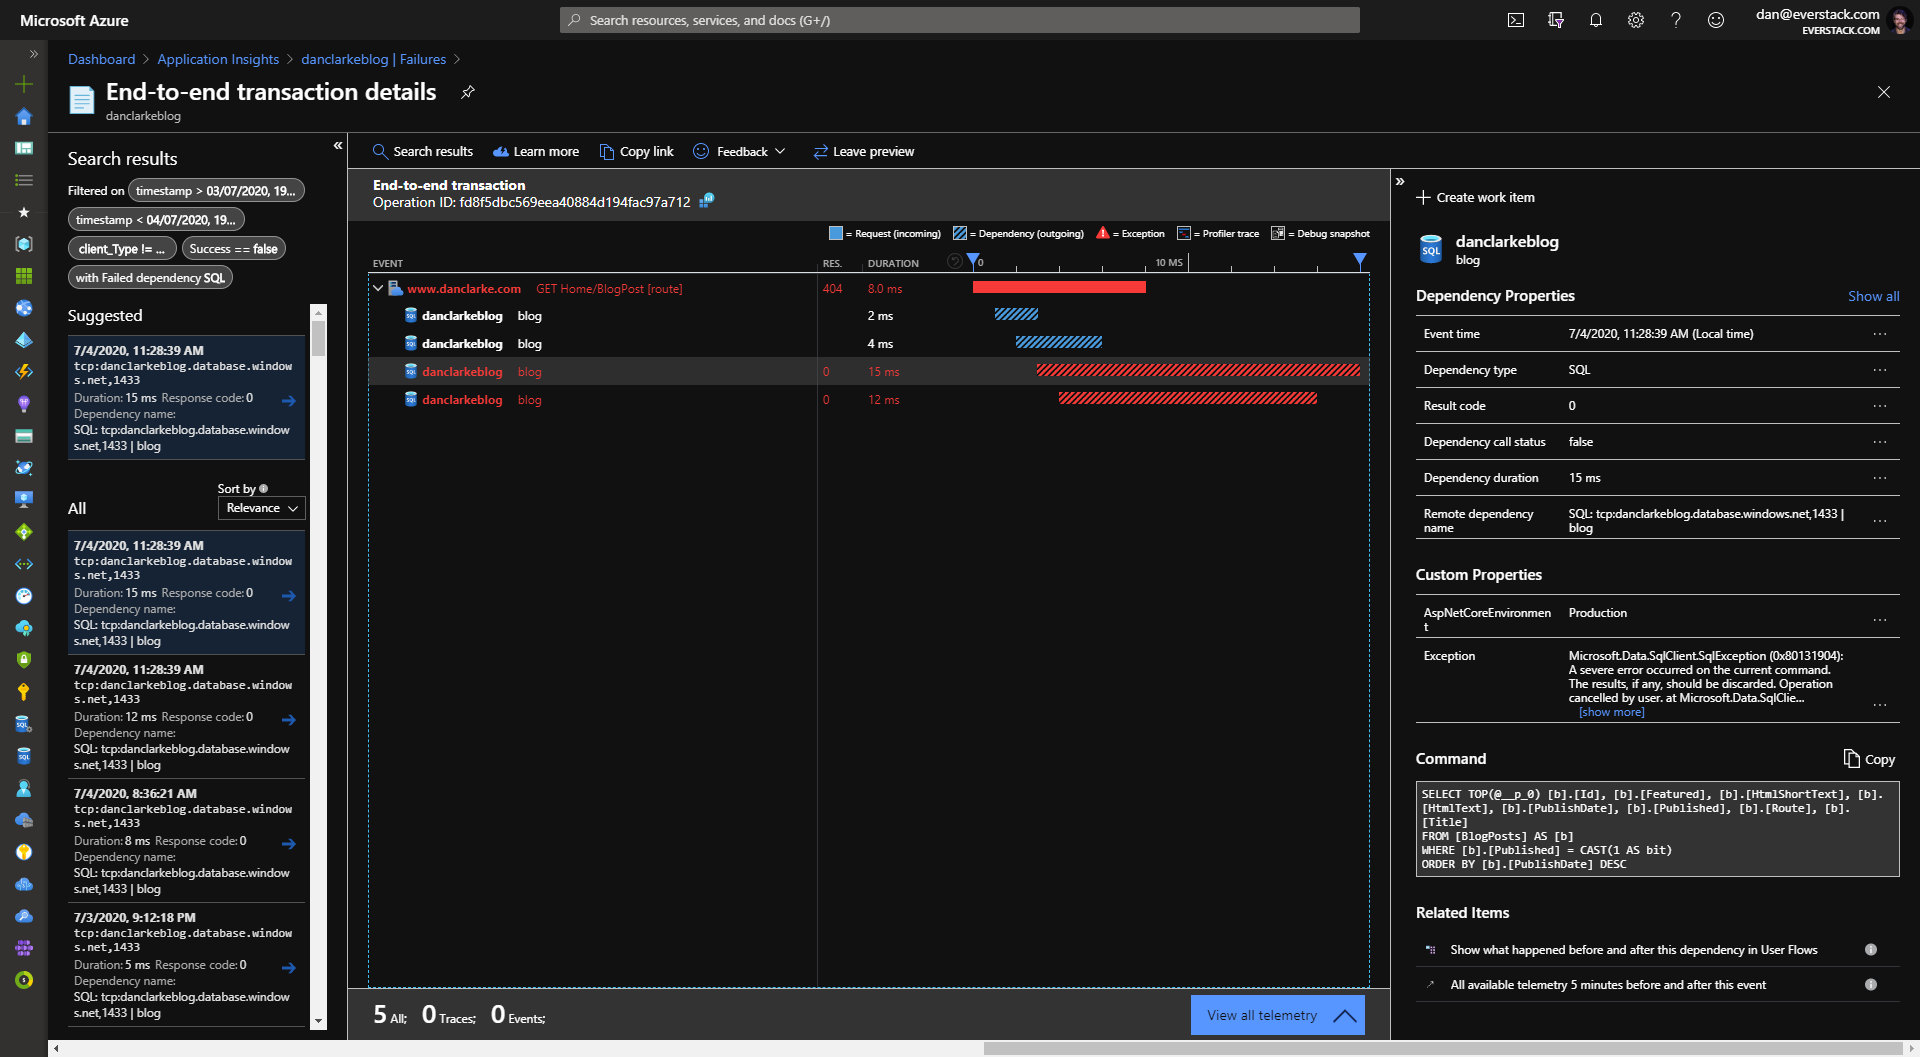Open the directory and subscription filter

1556,20
